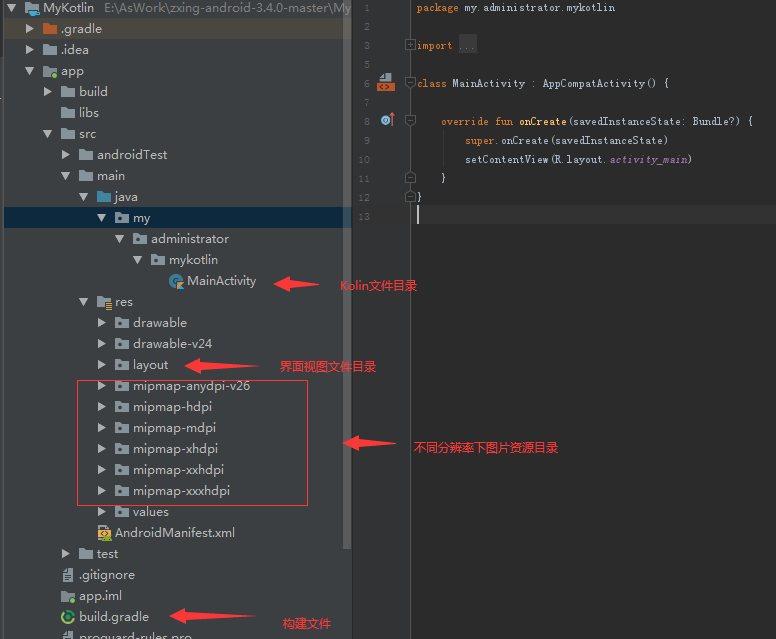Click the drawable folder icon
The width and height of the screenshot is (776, 639).
pyautogui.click(x=122, y=323)
